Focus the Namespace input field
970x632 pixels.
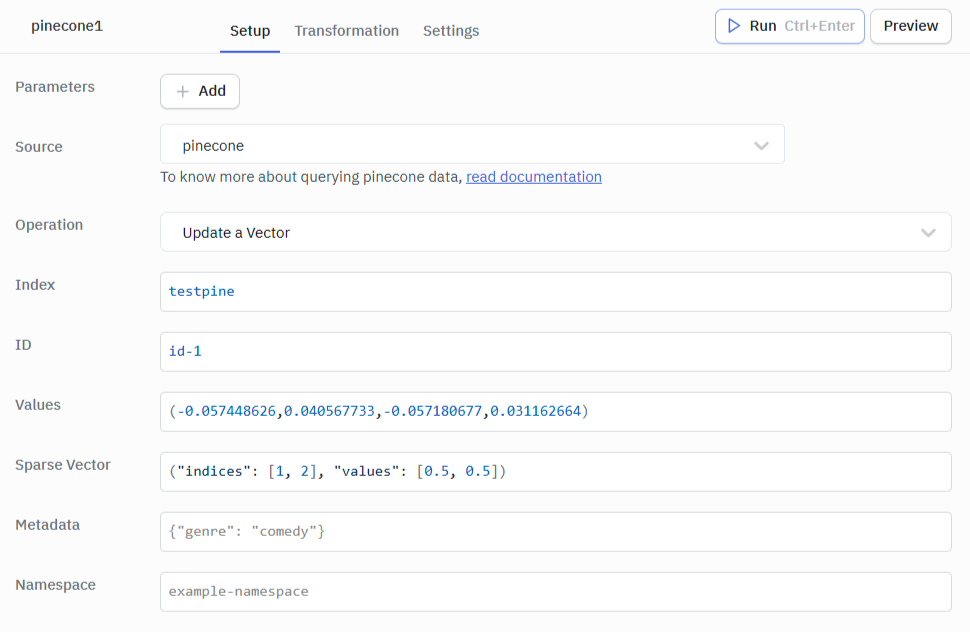coord(556,592)
